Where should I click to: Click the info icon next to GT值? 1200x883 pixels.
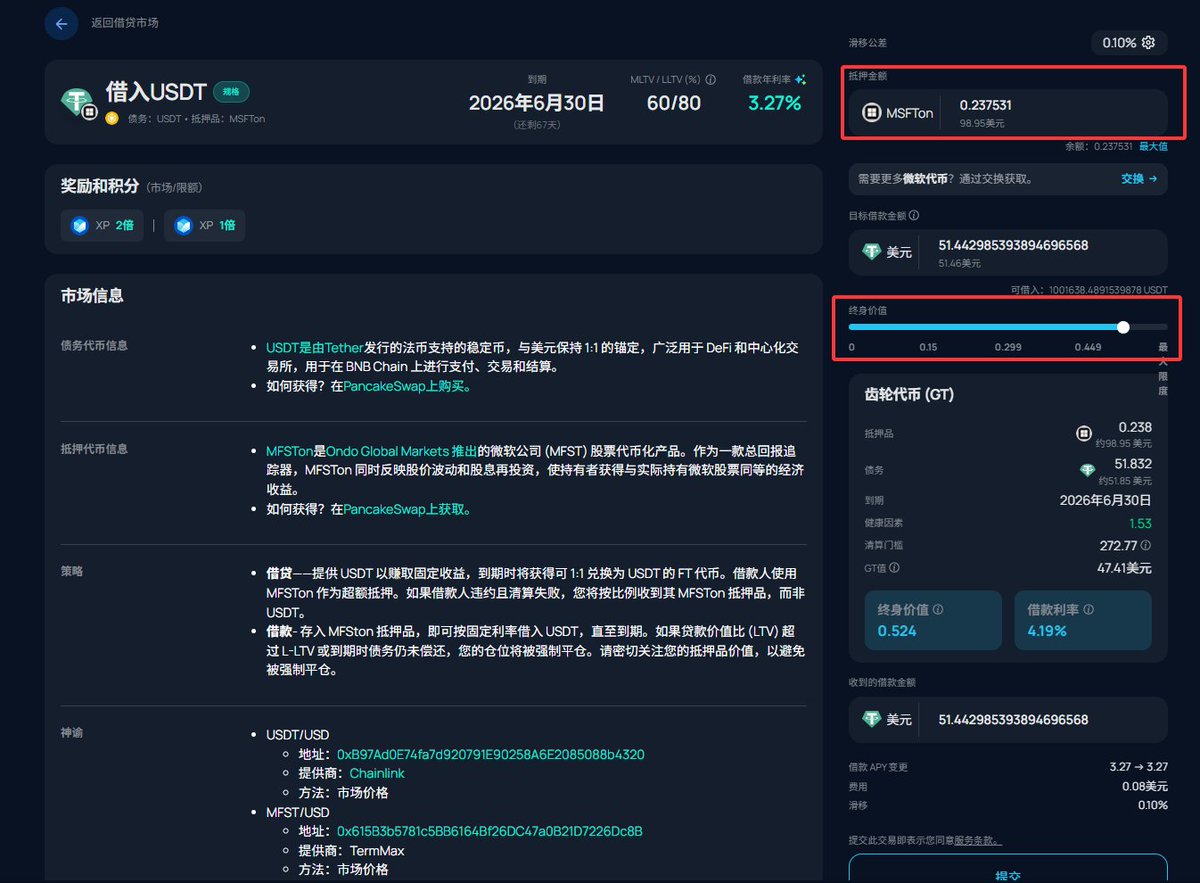(894, 568)
